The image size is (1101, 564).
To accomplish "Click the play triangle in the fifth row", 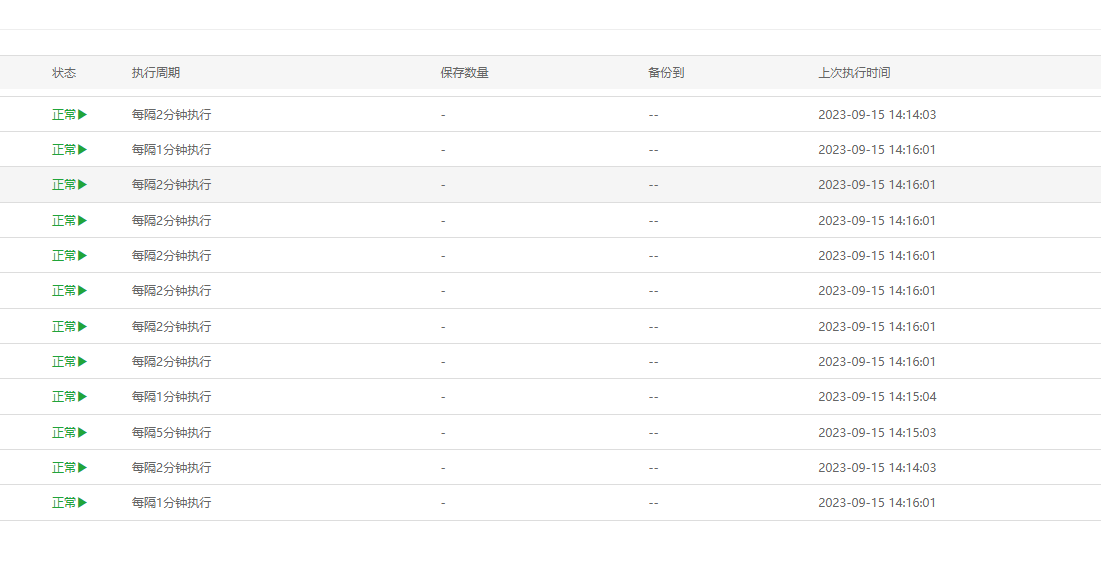I will click(83, 256).
